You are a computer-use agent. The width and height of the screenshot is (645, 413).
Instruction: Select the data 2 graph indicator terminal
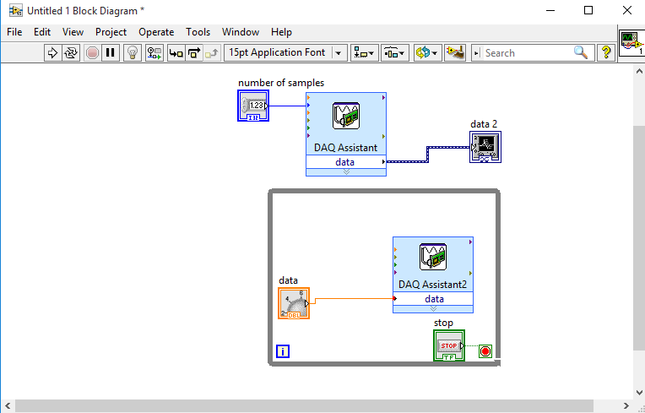tap(485, 147)
